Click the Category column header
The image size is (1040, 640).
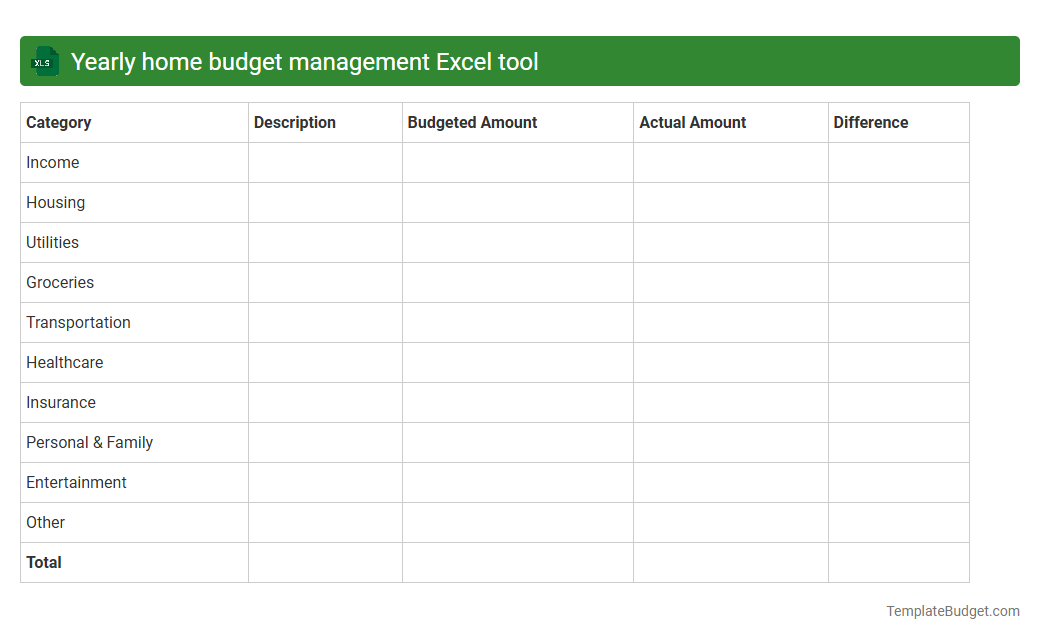click(x=58, y=122)
